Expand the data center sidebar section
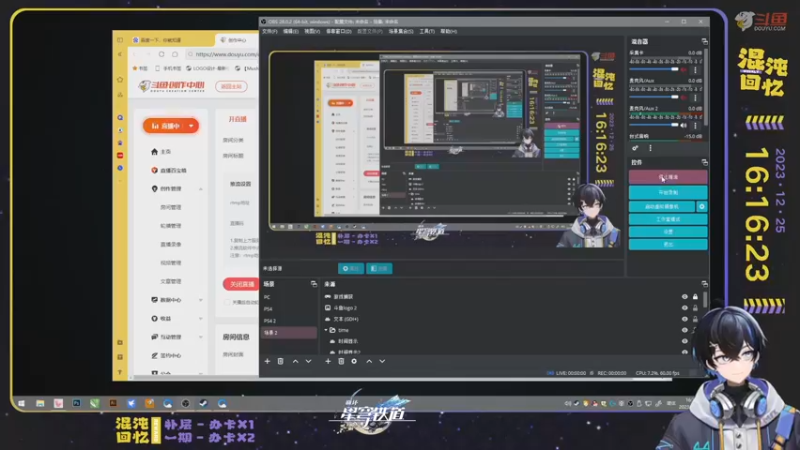The image size is (800, 450). pos(201,300)
